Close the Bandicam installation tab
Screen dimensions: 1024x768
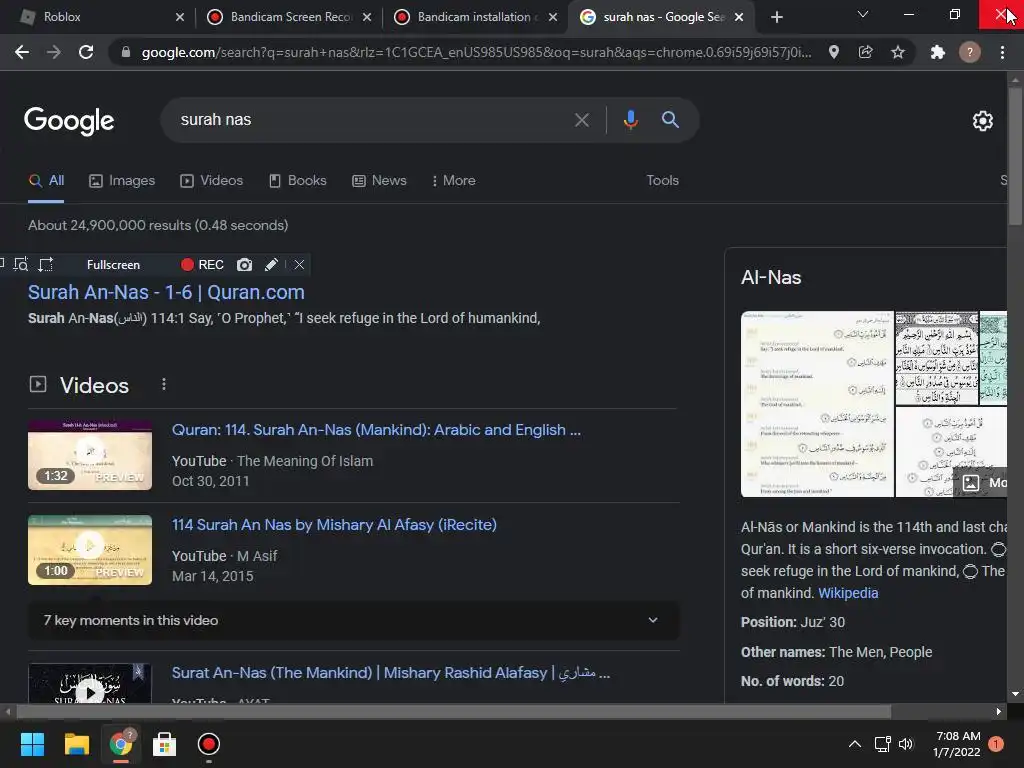553,17
